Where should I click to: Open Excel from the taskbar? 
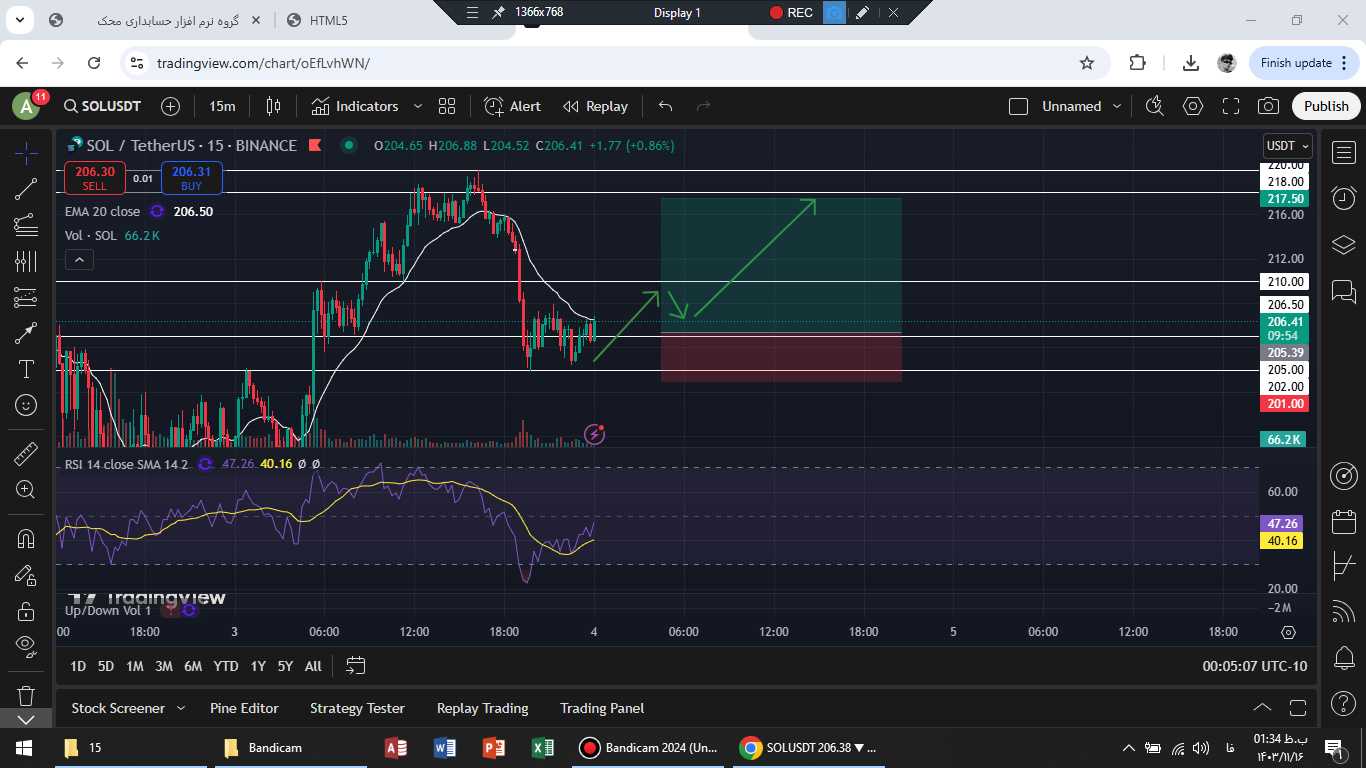point(542,747)
